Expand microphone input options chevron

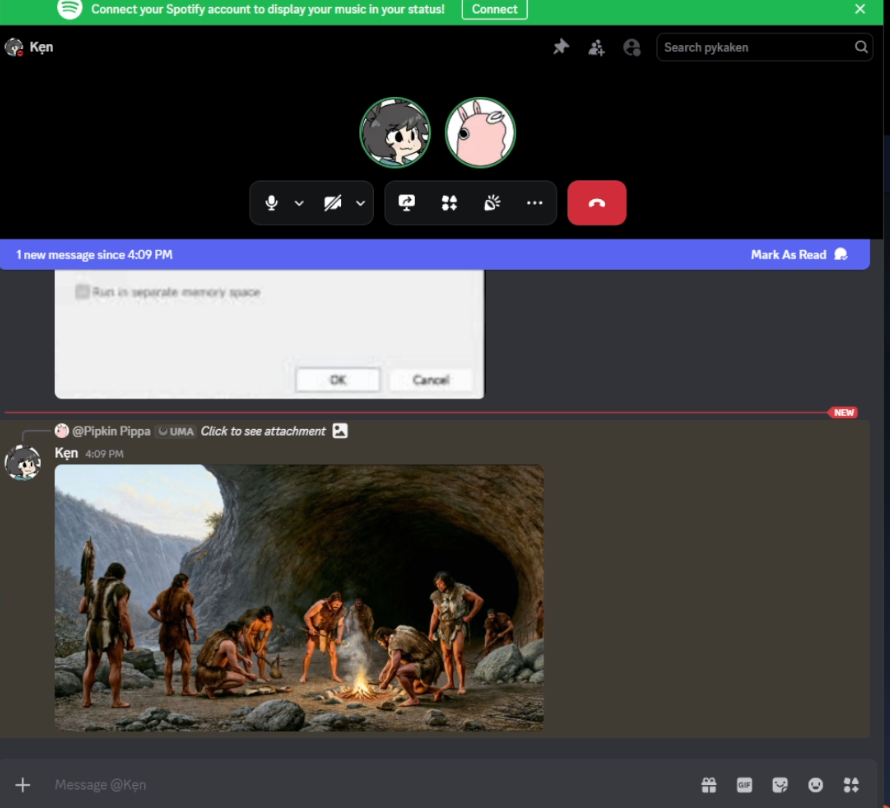(x=299, y=203)
